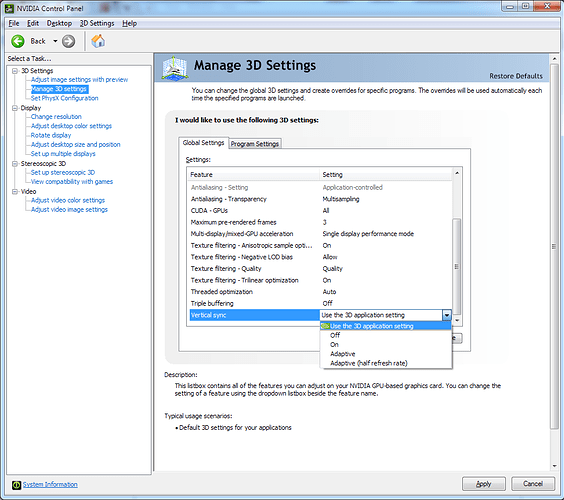Click the System Information icon
Screen dimensions: 564x500
point(16,485)
